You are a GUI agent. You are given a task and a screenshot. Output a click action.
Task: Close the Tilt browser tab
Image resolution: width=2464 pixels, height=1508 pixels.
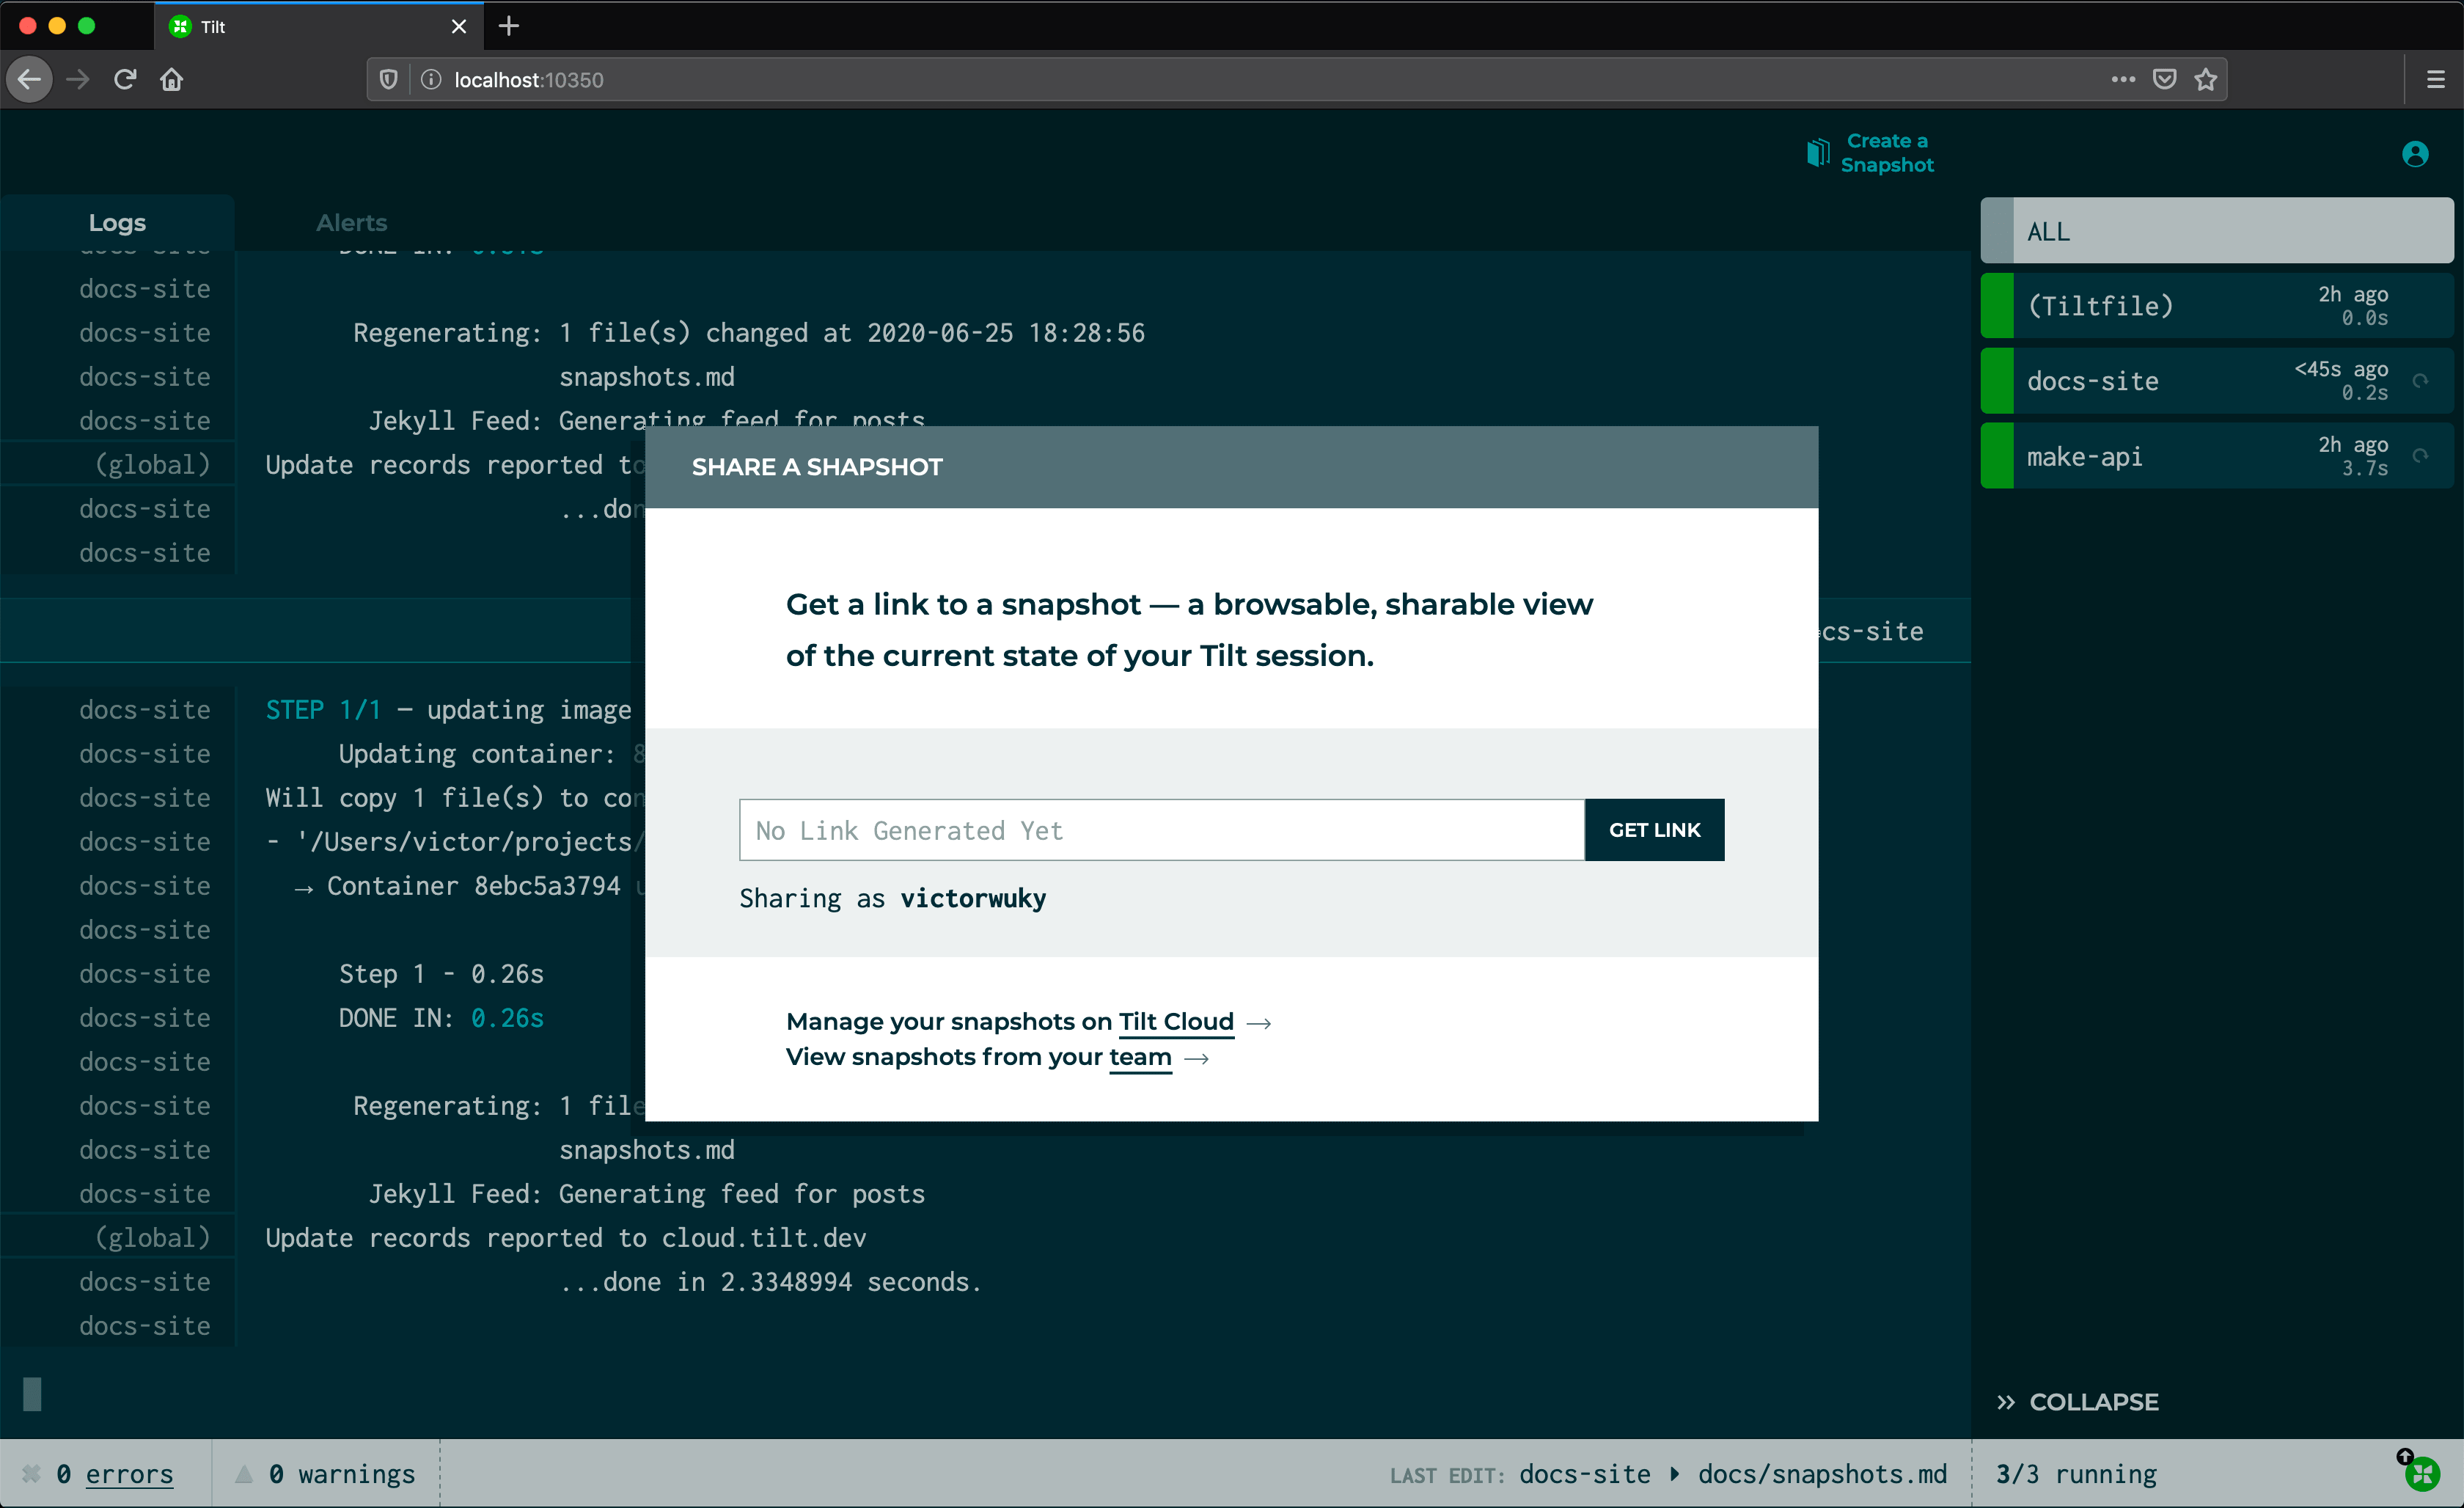459,27
